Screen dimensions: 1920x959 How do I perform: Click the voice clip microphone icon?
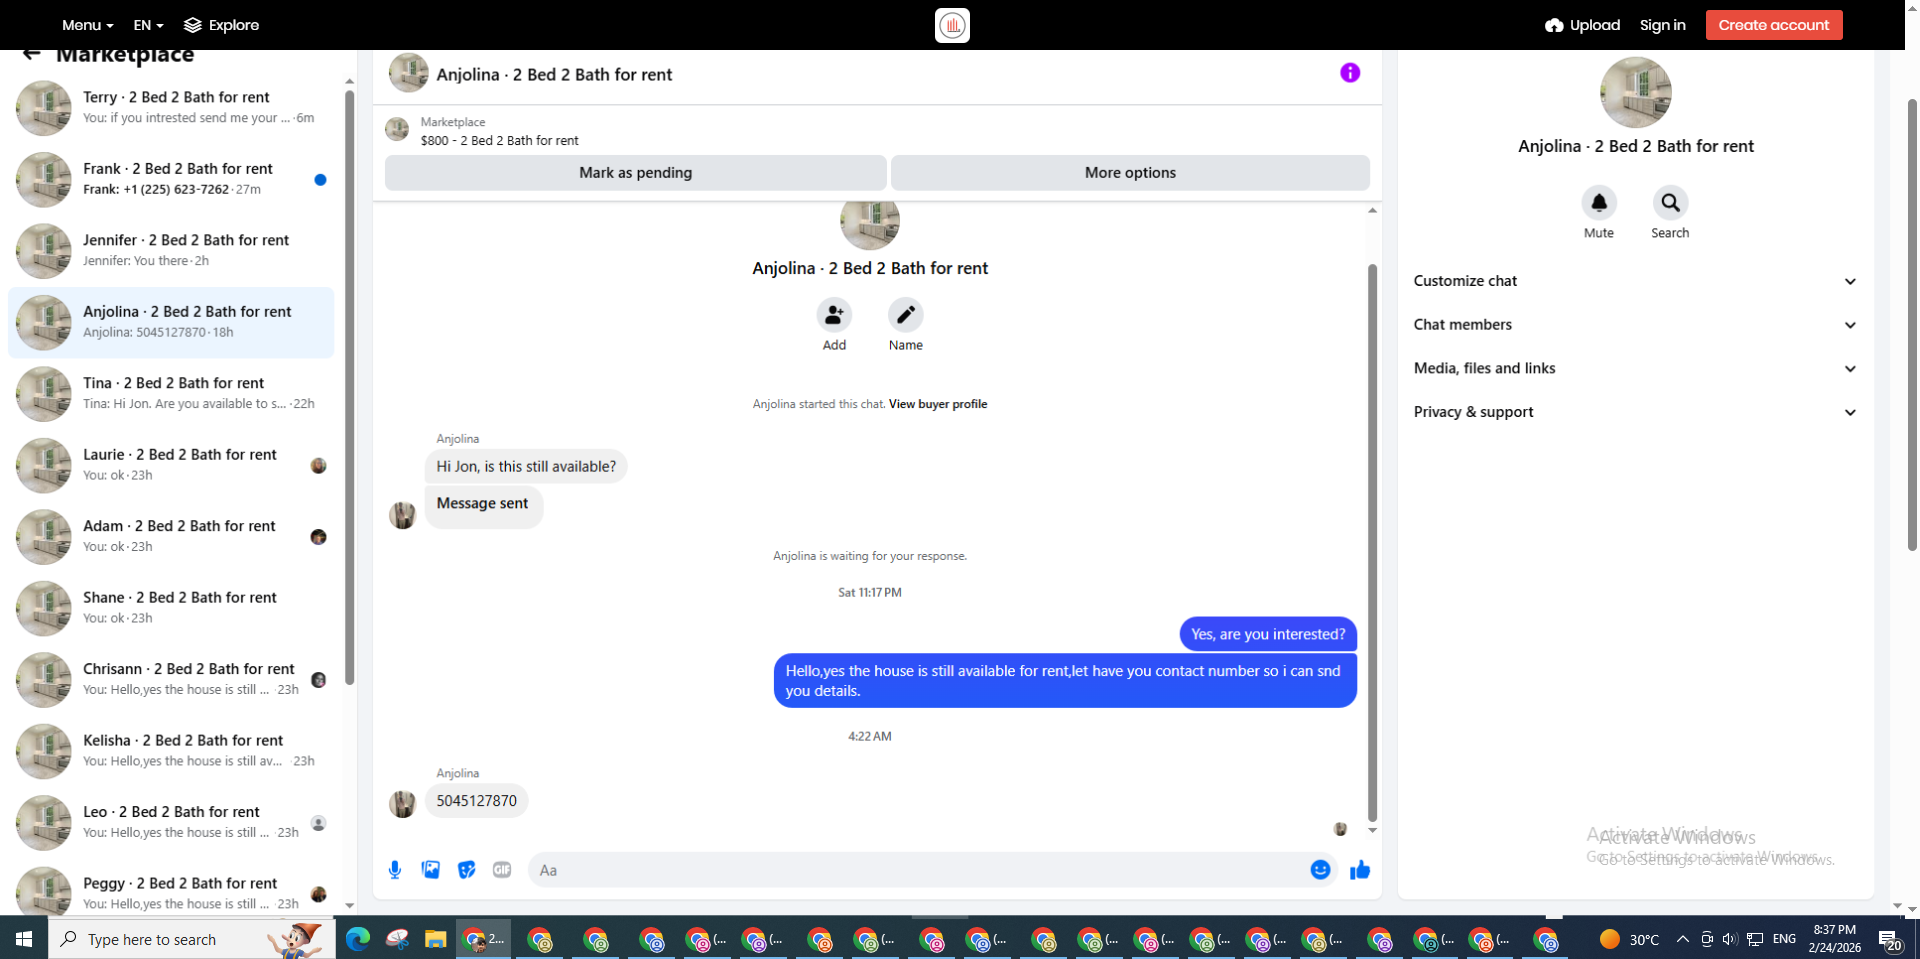coord(395,870)
